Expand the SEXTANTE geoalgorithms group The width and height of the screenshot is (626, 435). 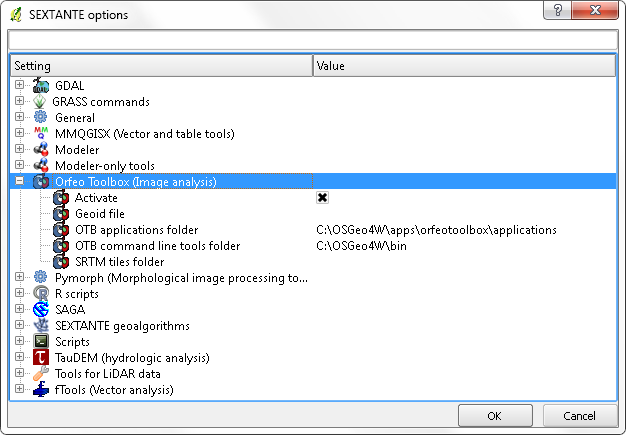tap(19, 325)
